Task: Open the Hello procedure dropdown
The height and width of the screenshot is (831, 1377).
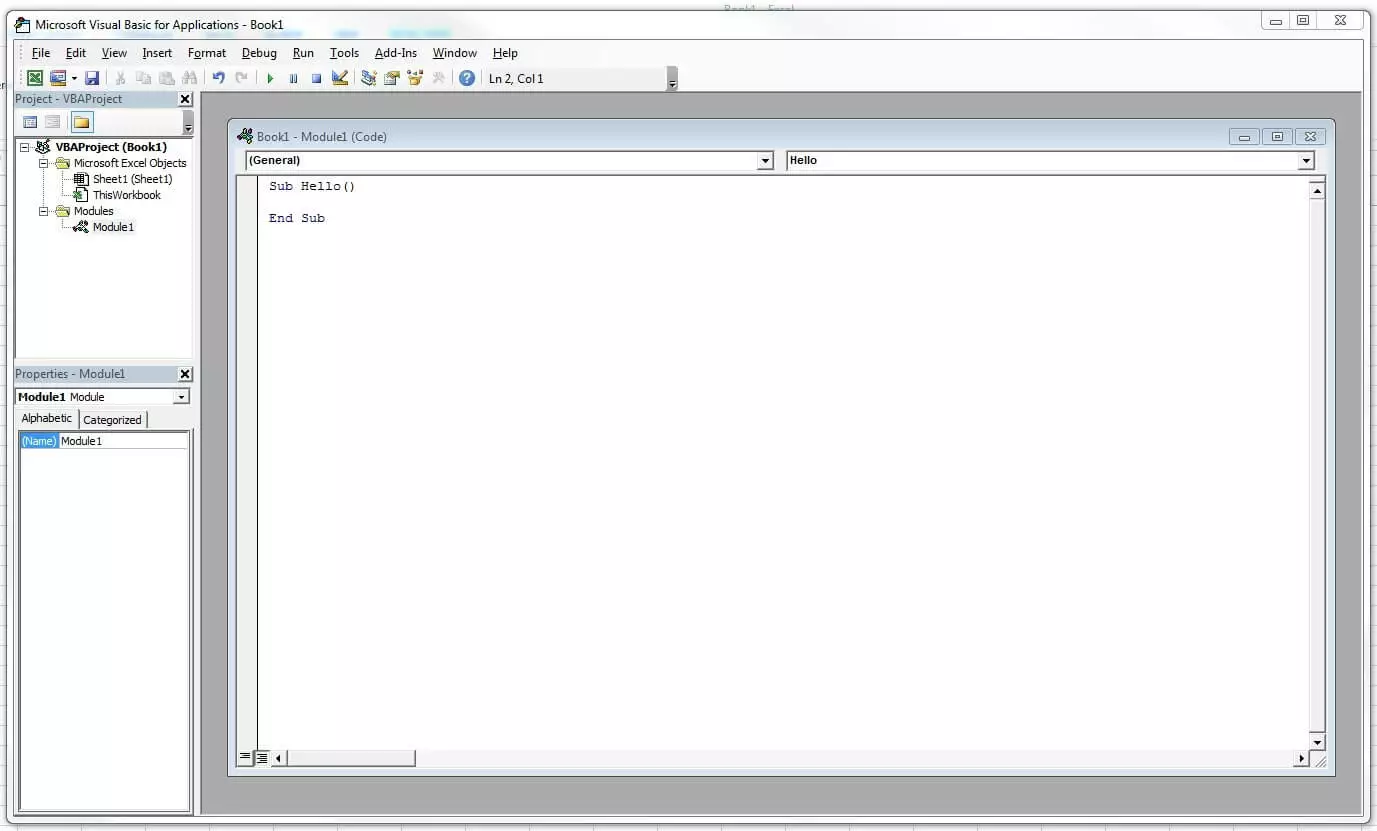Action: pos(1305,161)
